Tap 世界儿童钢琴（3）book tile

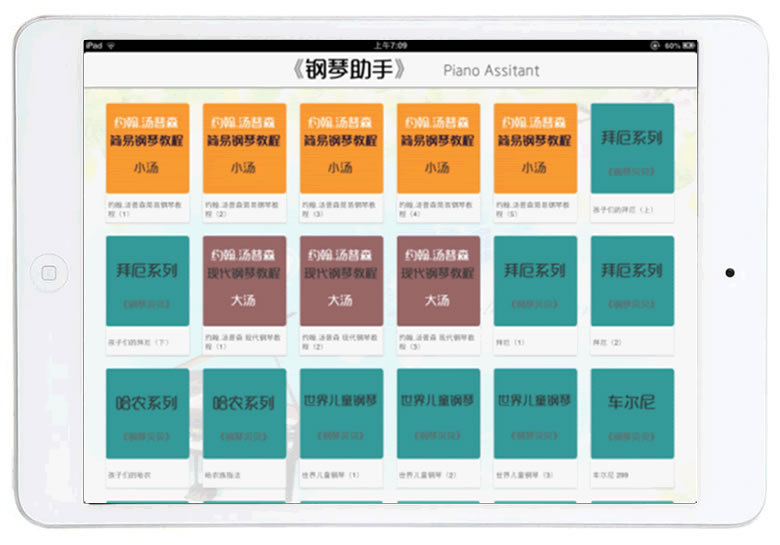point(535,413)
